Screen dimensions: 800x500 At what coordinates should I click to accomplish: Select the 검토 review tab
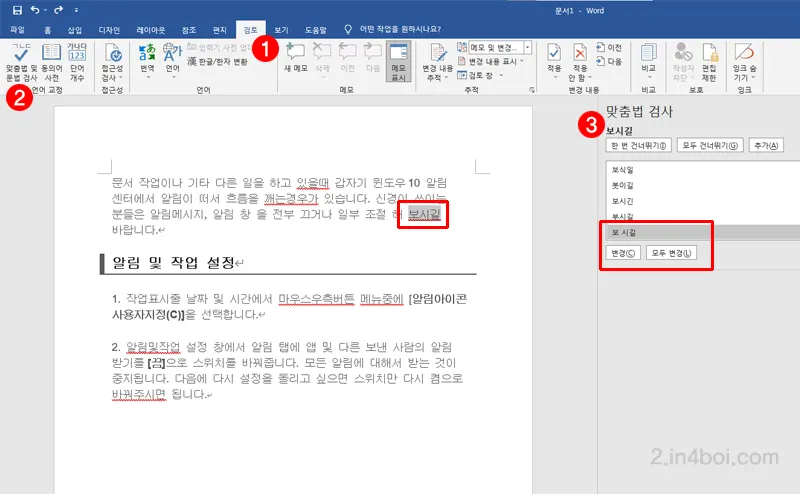[251, 30]
